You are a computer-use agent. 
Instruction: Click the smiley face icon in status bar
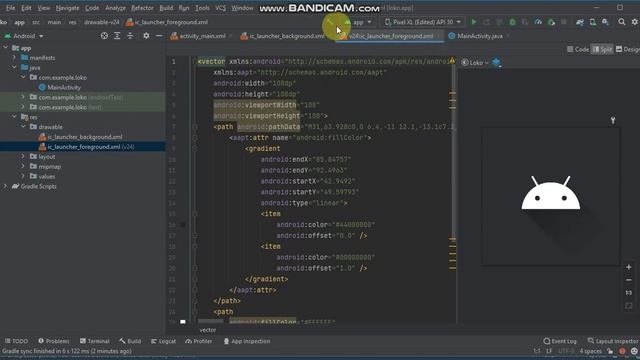click(x=634, y=351)
